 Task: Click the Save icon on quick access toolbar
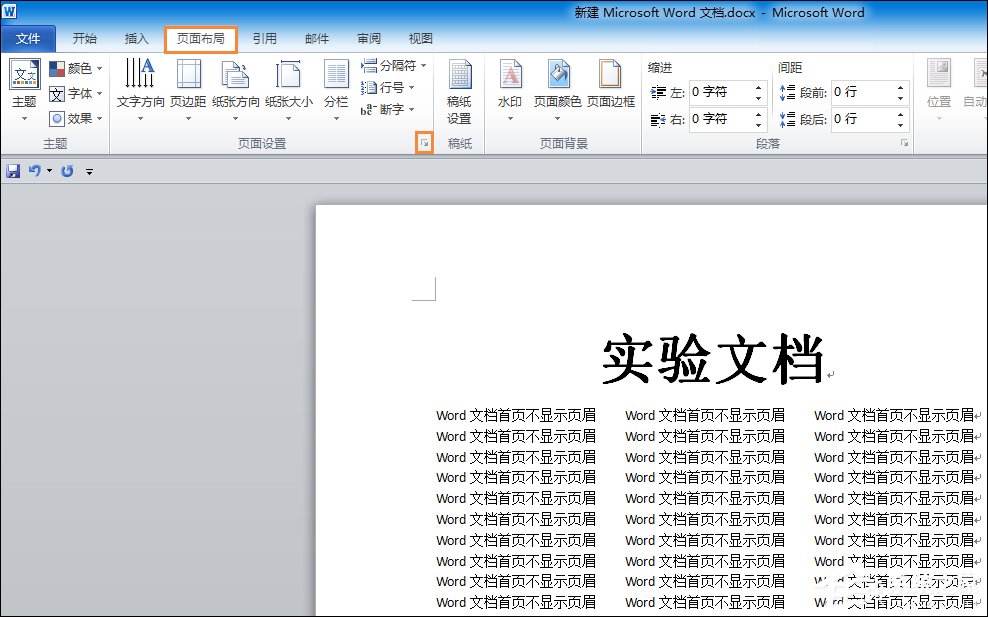coord(12,170)
